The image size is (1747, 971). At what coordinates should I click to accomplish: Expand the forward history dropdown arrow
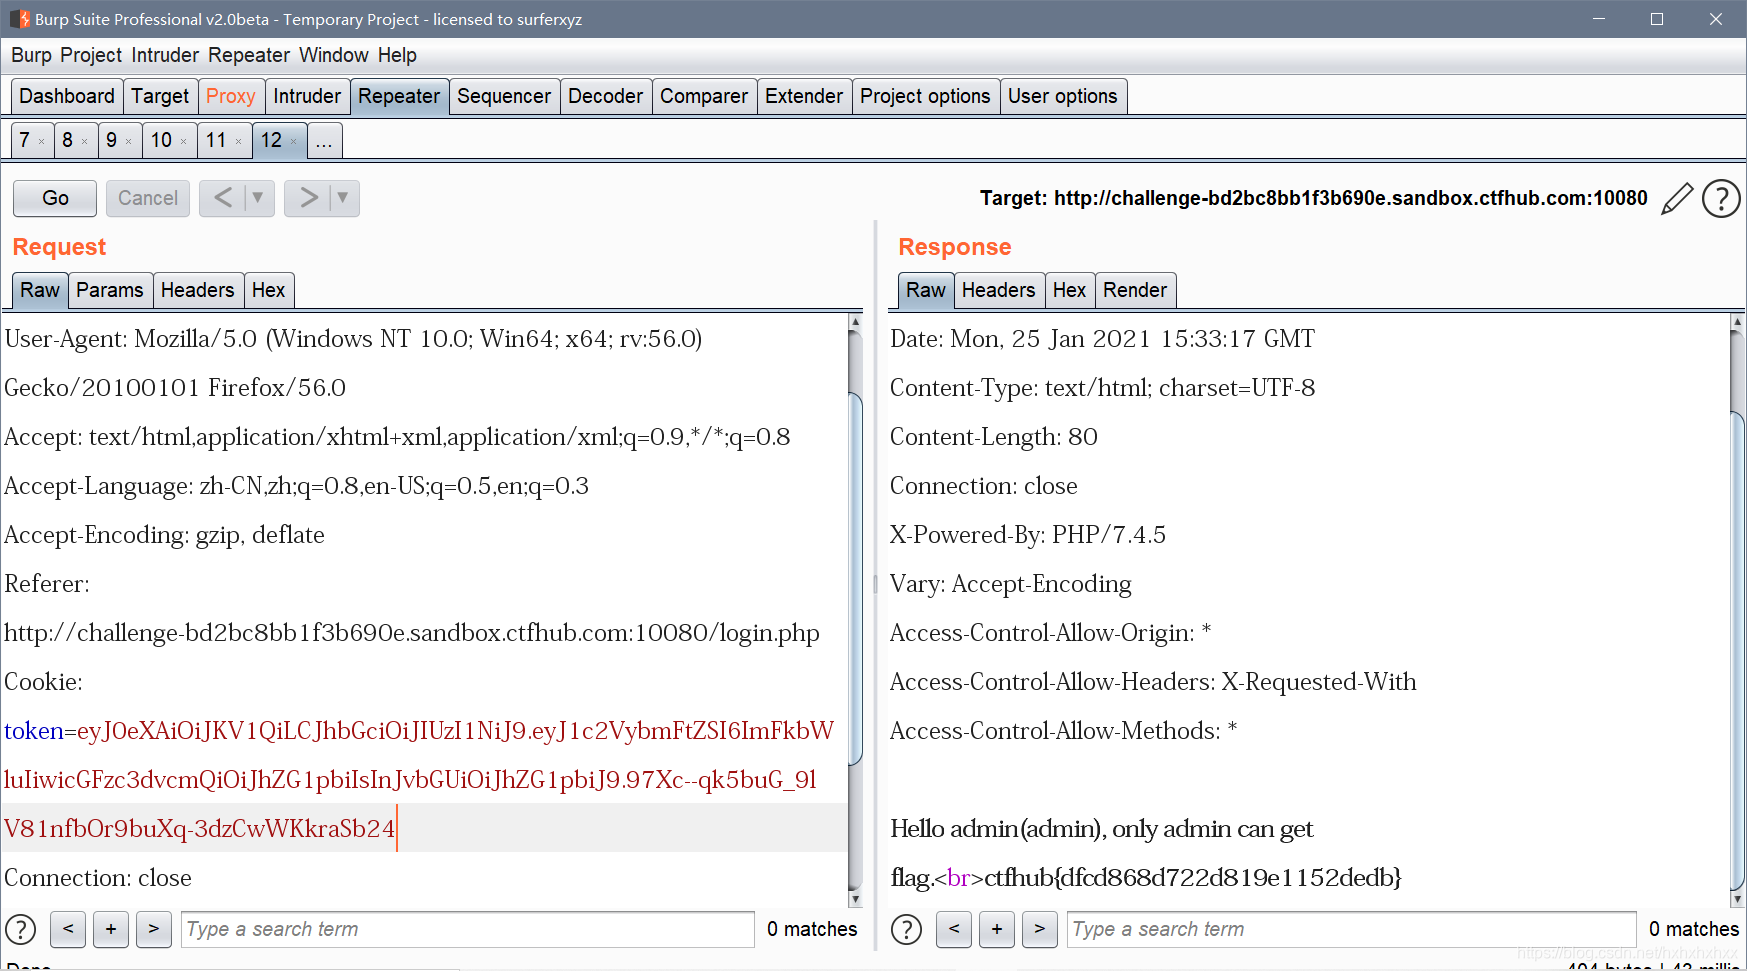tap(343, 198)
